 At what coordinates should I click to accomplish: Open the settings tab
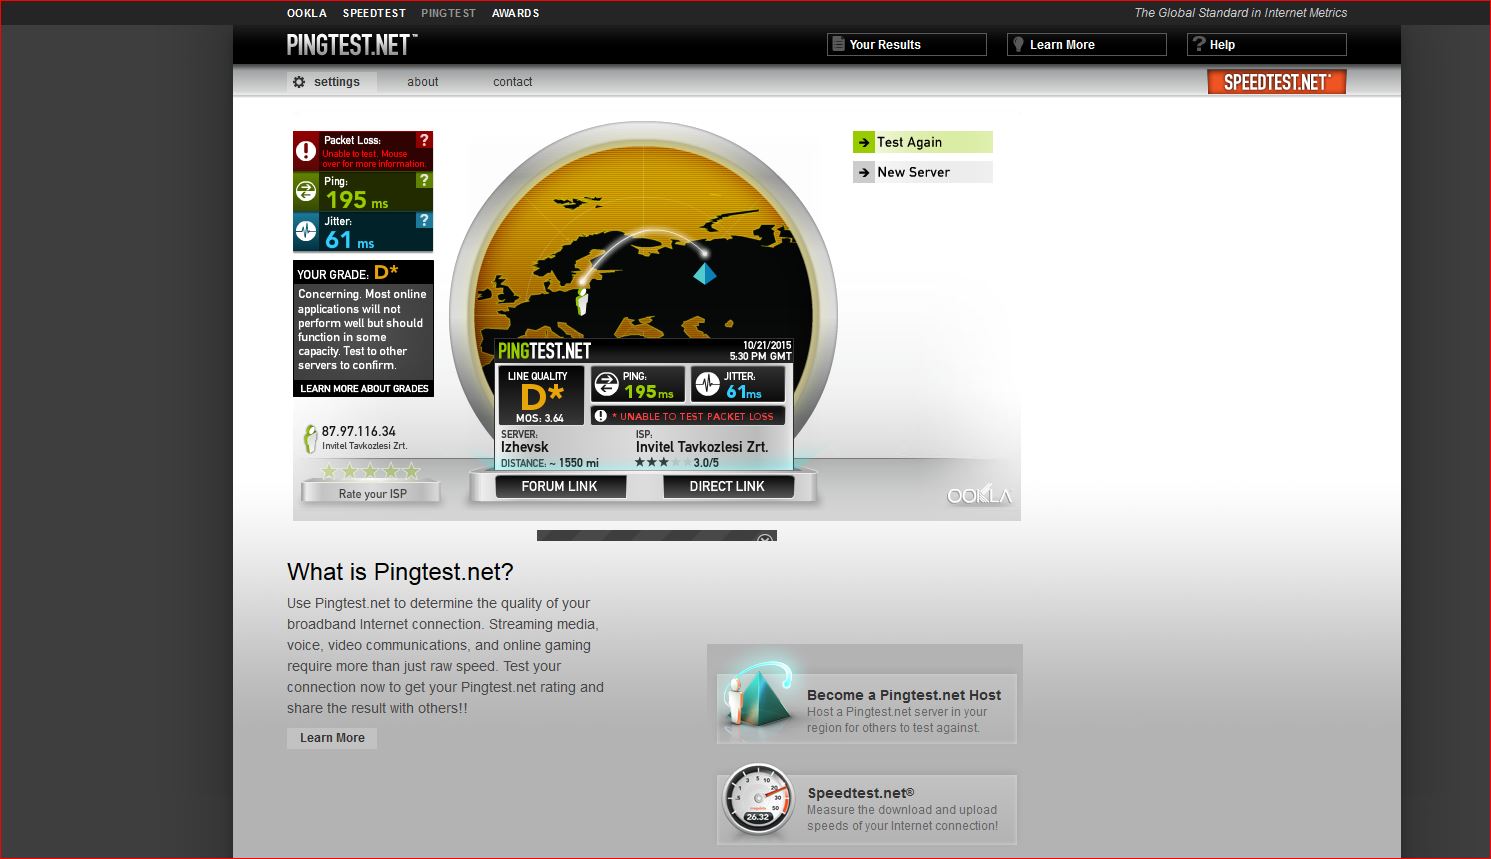coord(332,82)
